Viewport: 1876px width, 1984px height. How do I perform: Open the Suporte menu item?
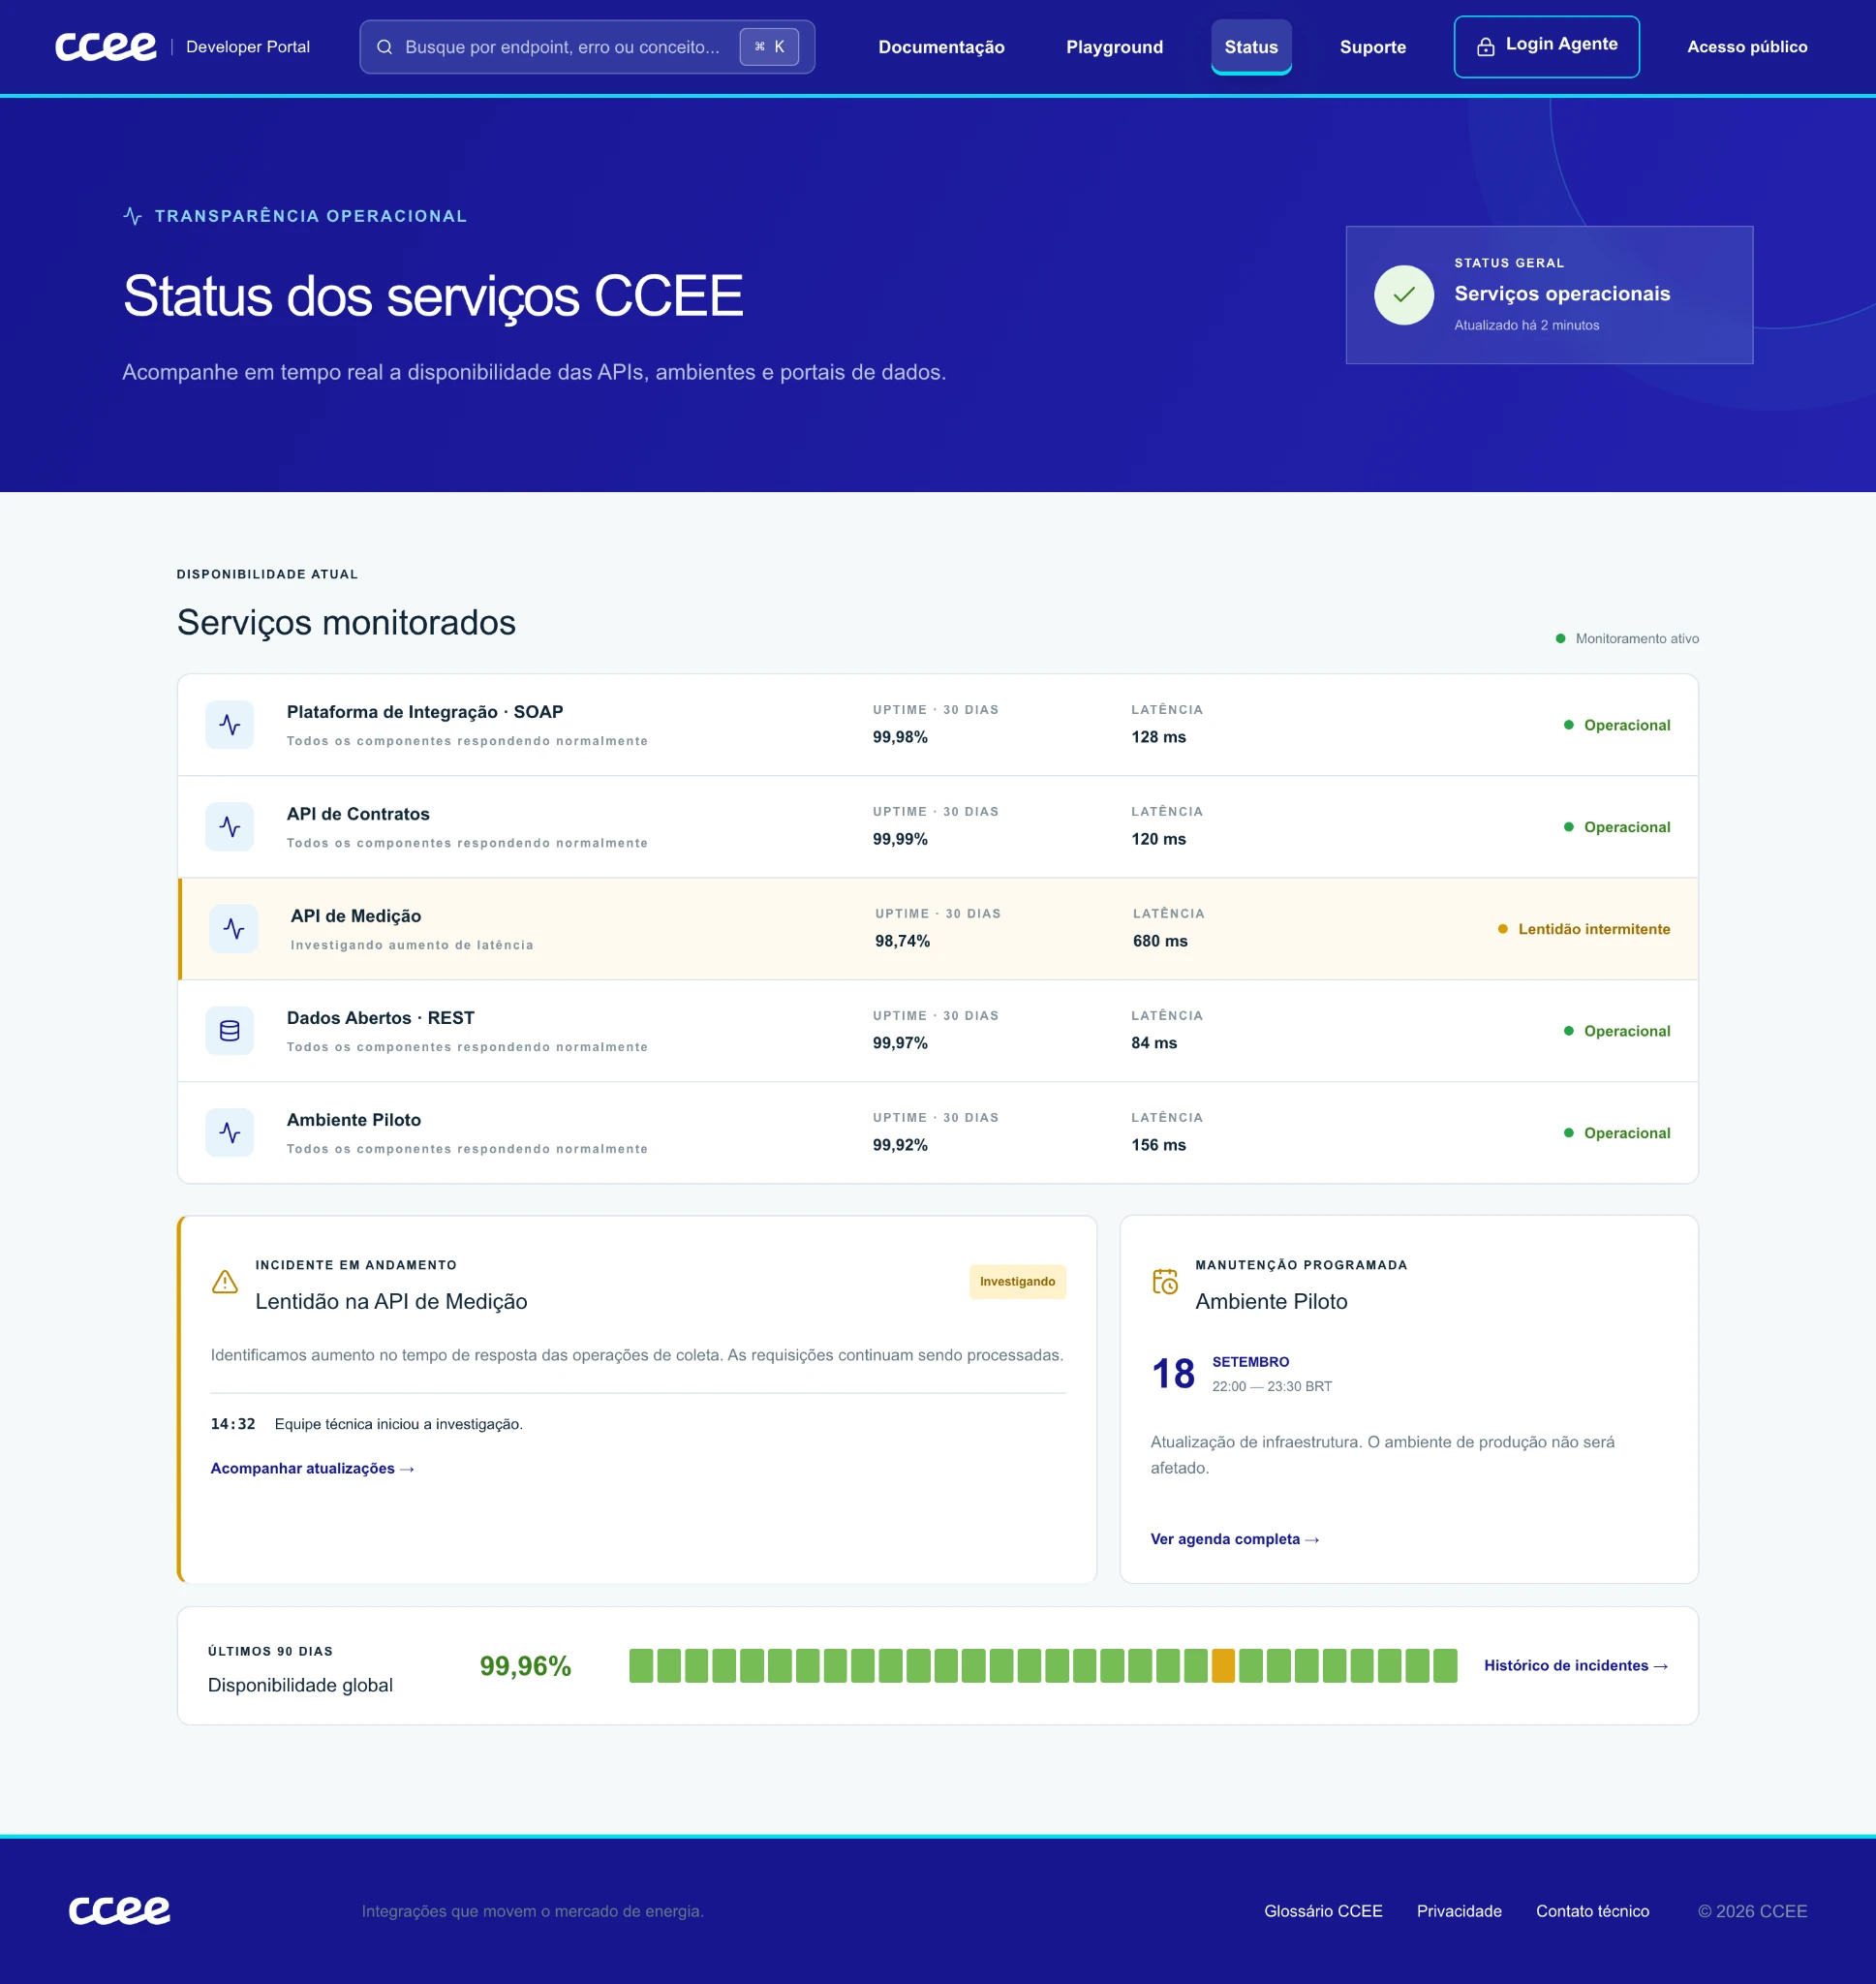click(x=1372, y=47)
